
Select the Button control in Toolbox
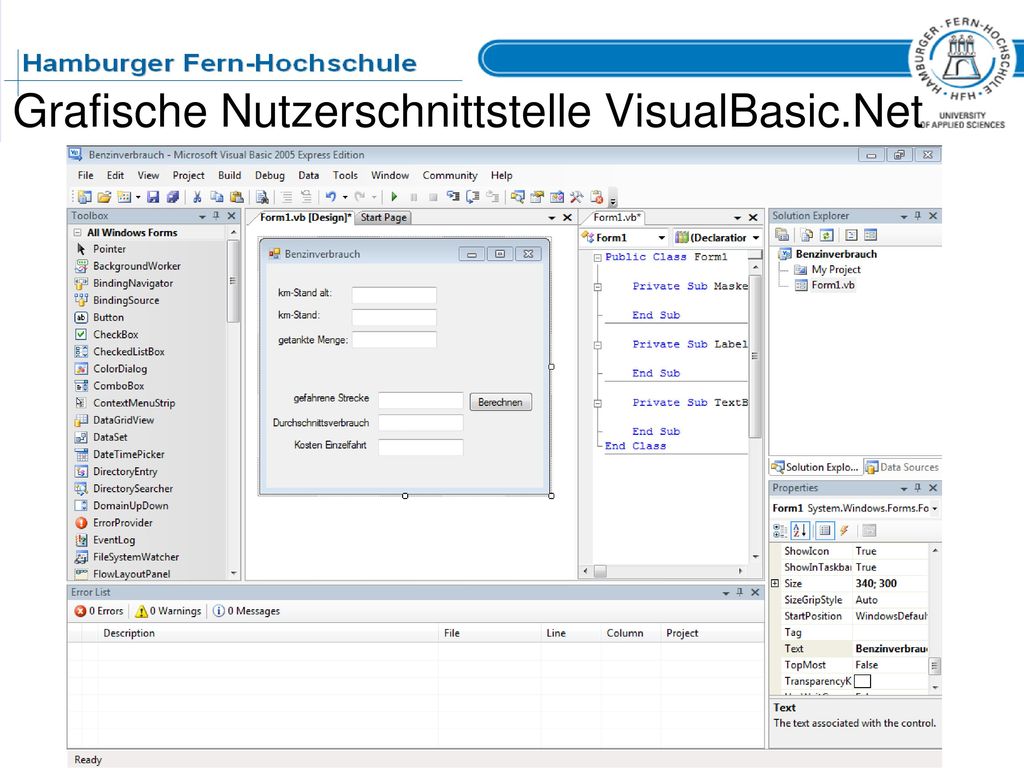pos(108,317)
